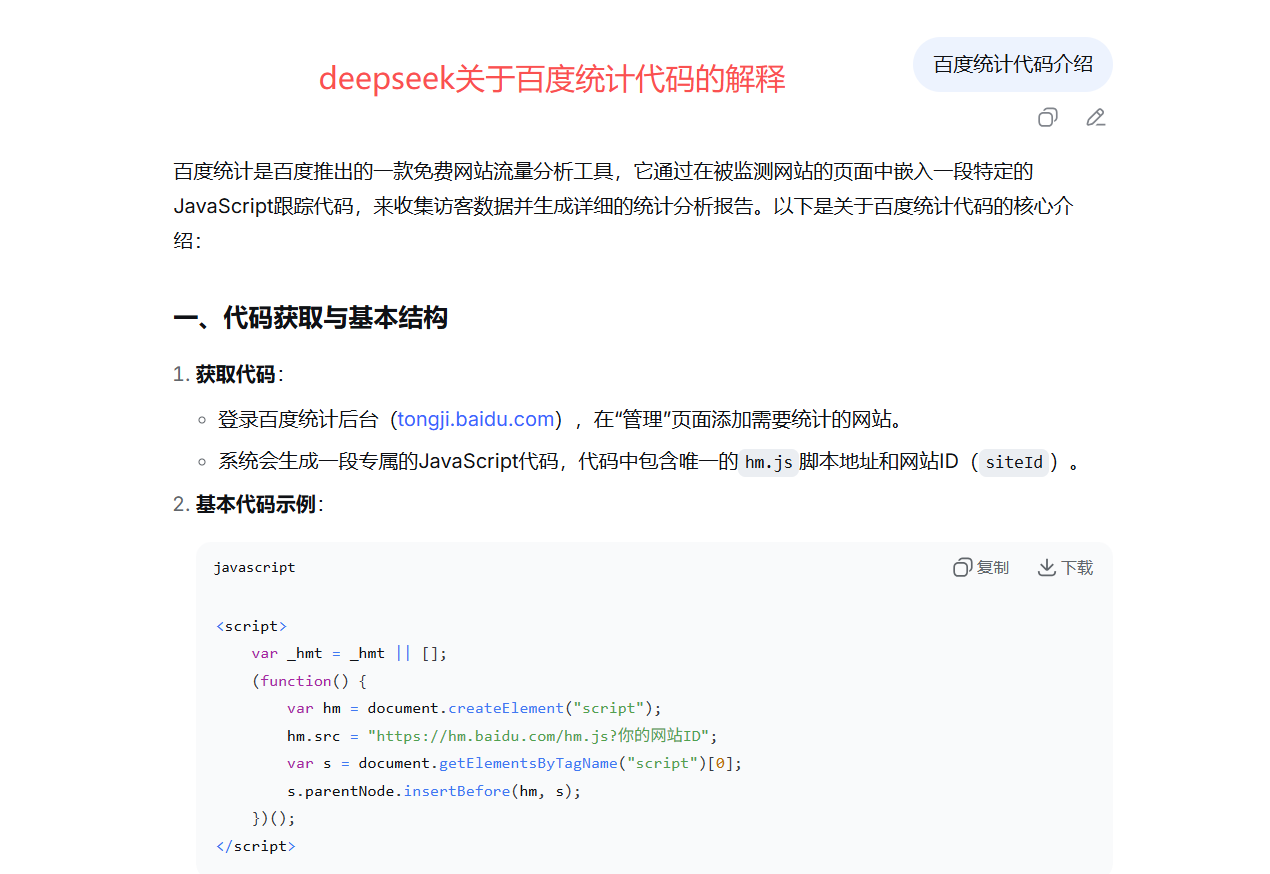This screenshot has width=1270, height=874.
Task: Click the 基本代码示例 list item label
Action: [x=255, y=504]
